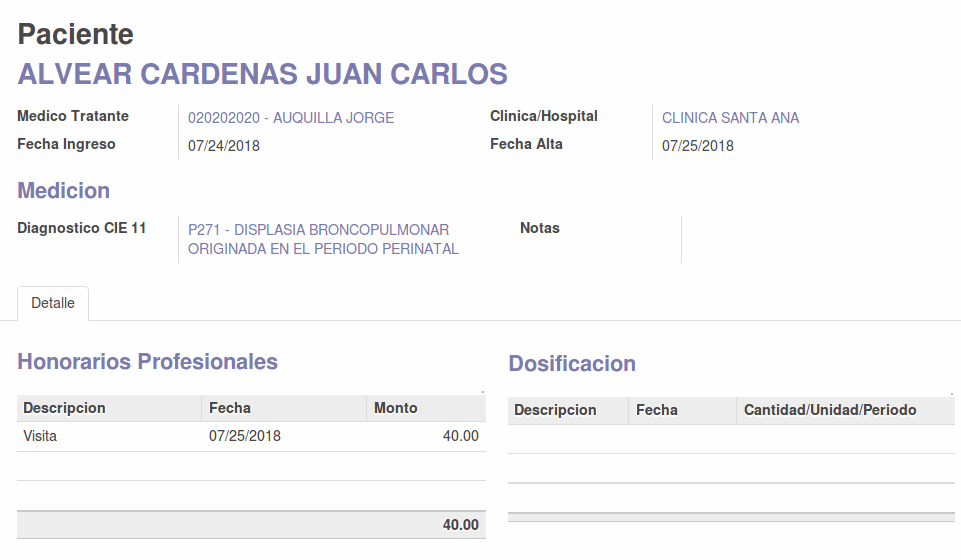This screenshot has width=961, height=560.
Task: Sort Honorarios table by Monto column
Action: tap(396, 408)
